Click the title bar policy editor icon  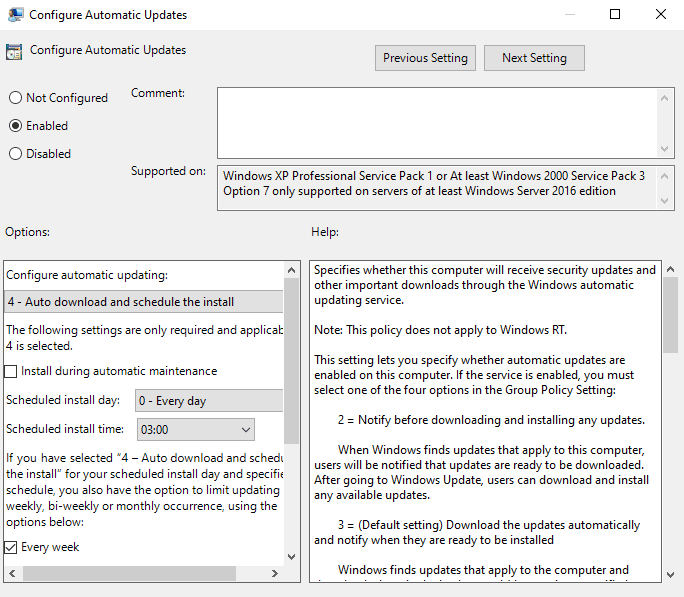click(x=16, y=14)
